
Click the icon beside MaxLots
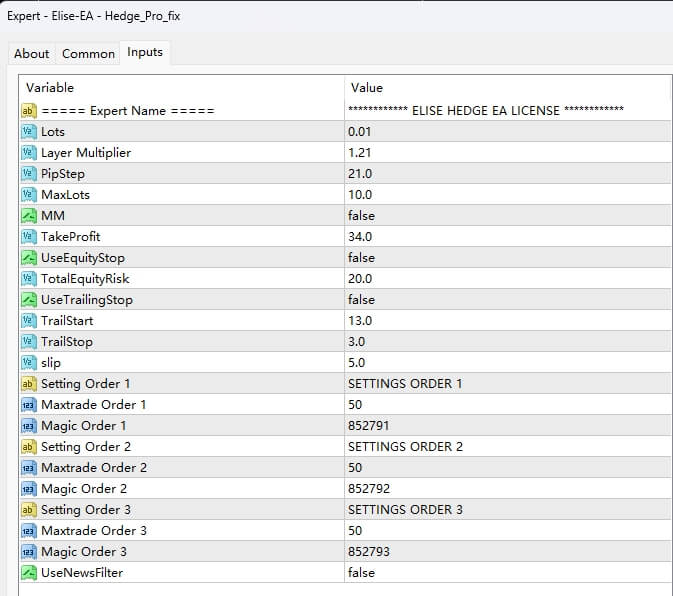28,195
